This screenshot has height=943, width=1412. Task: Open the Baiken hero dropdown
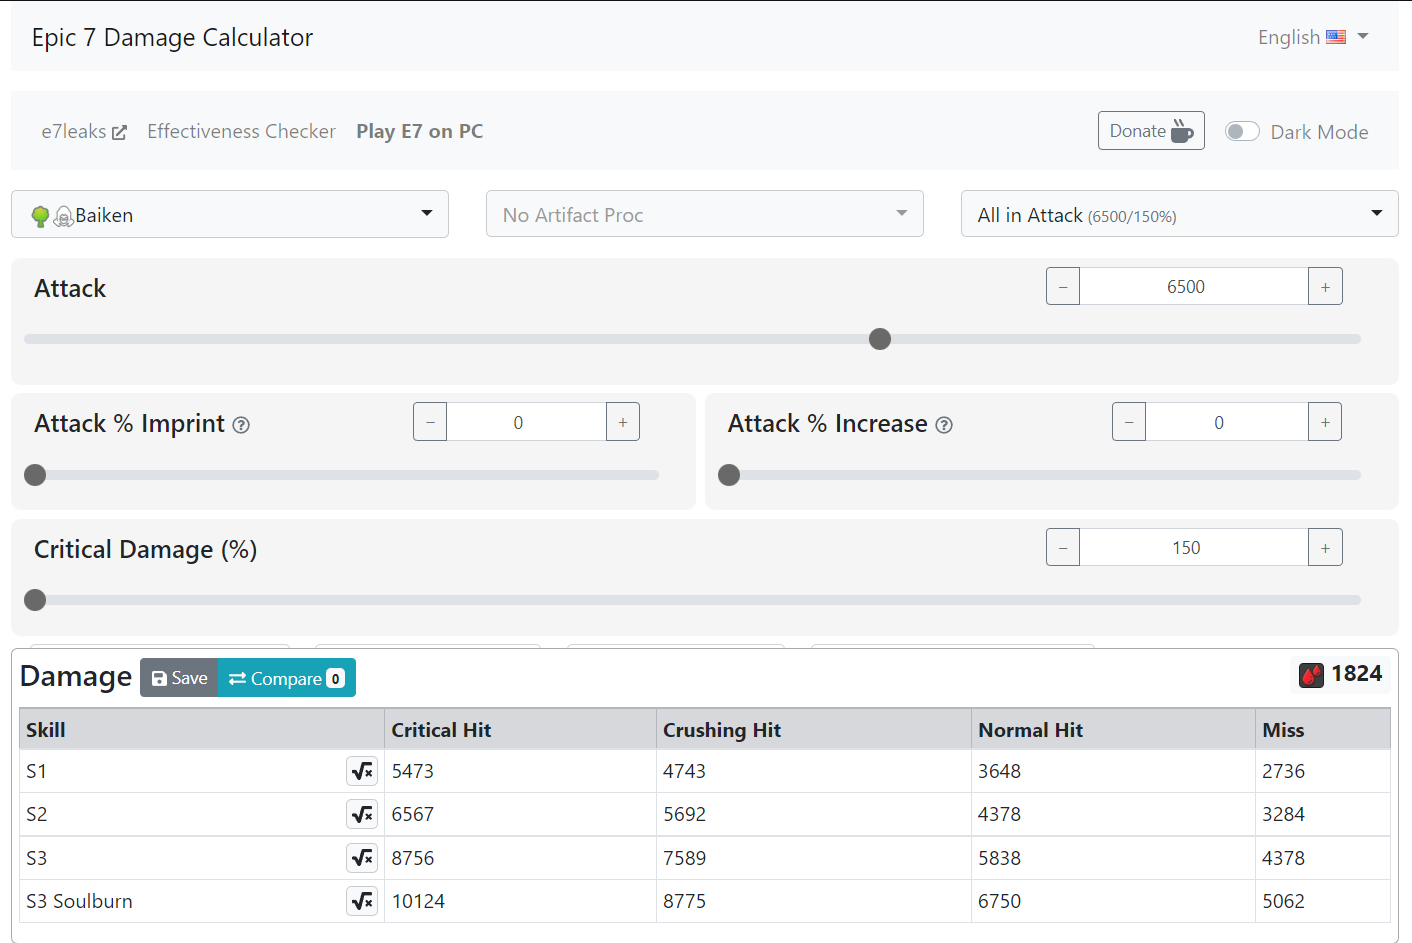click(230, 214)
